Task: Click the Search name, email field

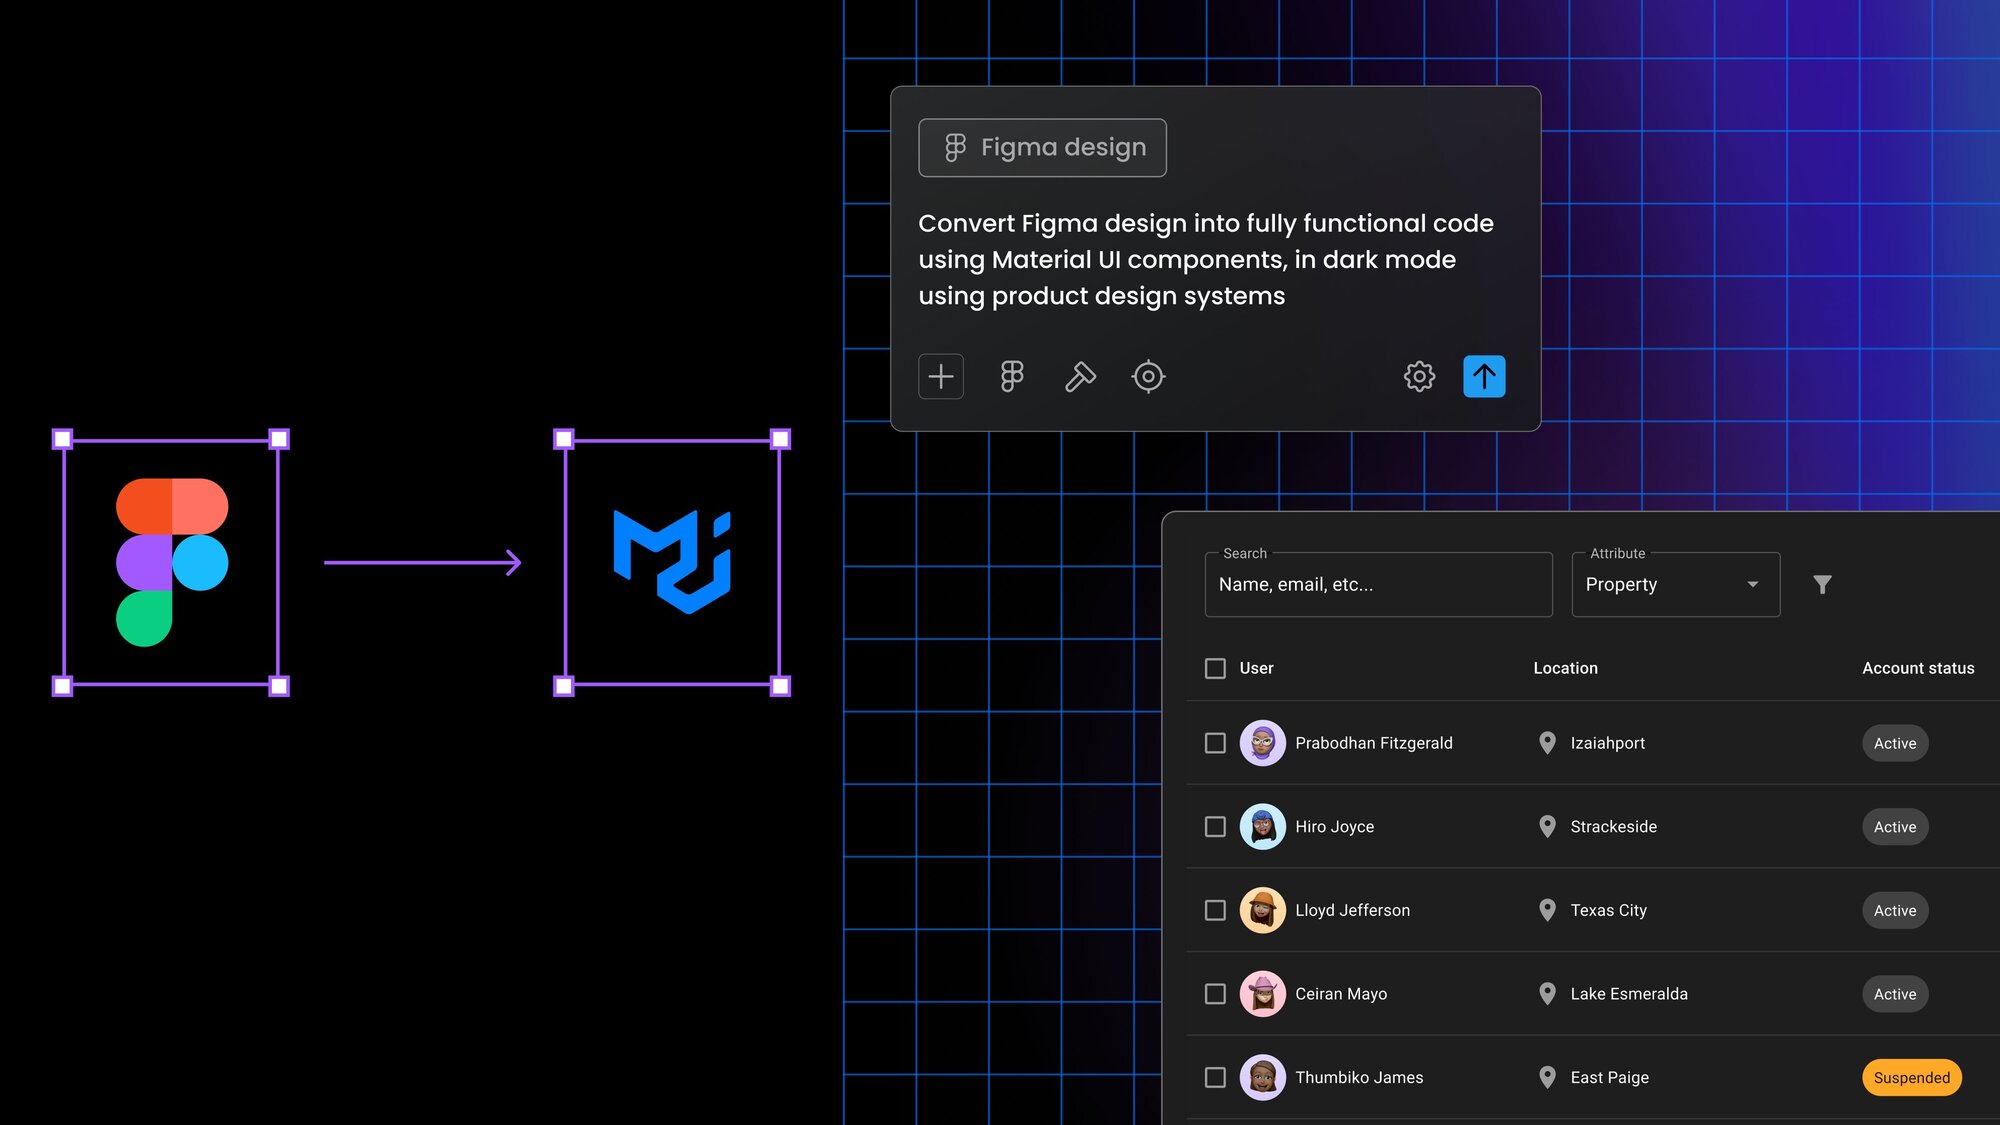Action: [1379, 585]
